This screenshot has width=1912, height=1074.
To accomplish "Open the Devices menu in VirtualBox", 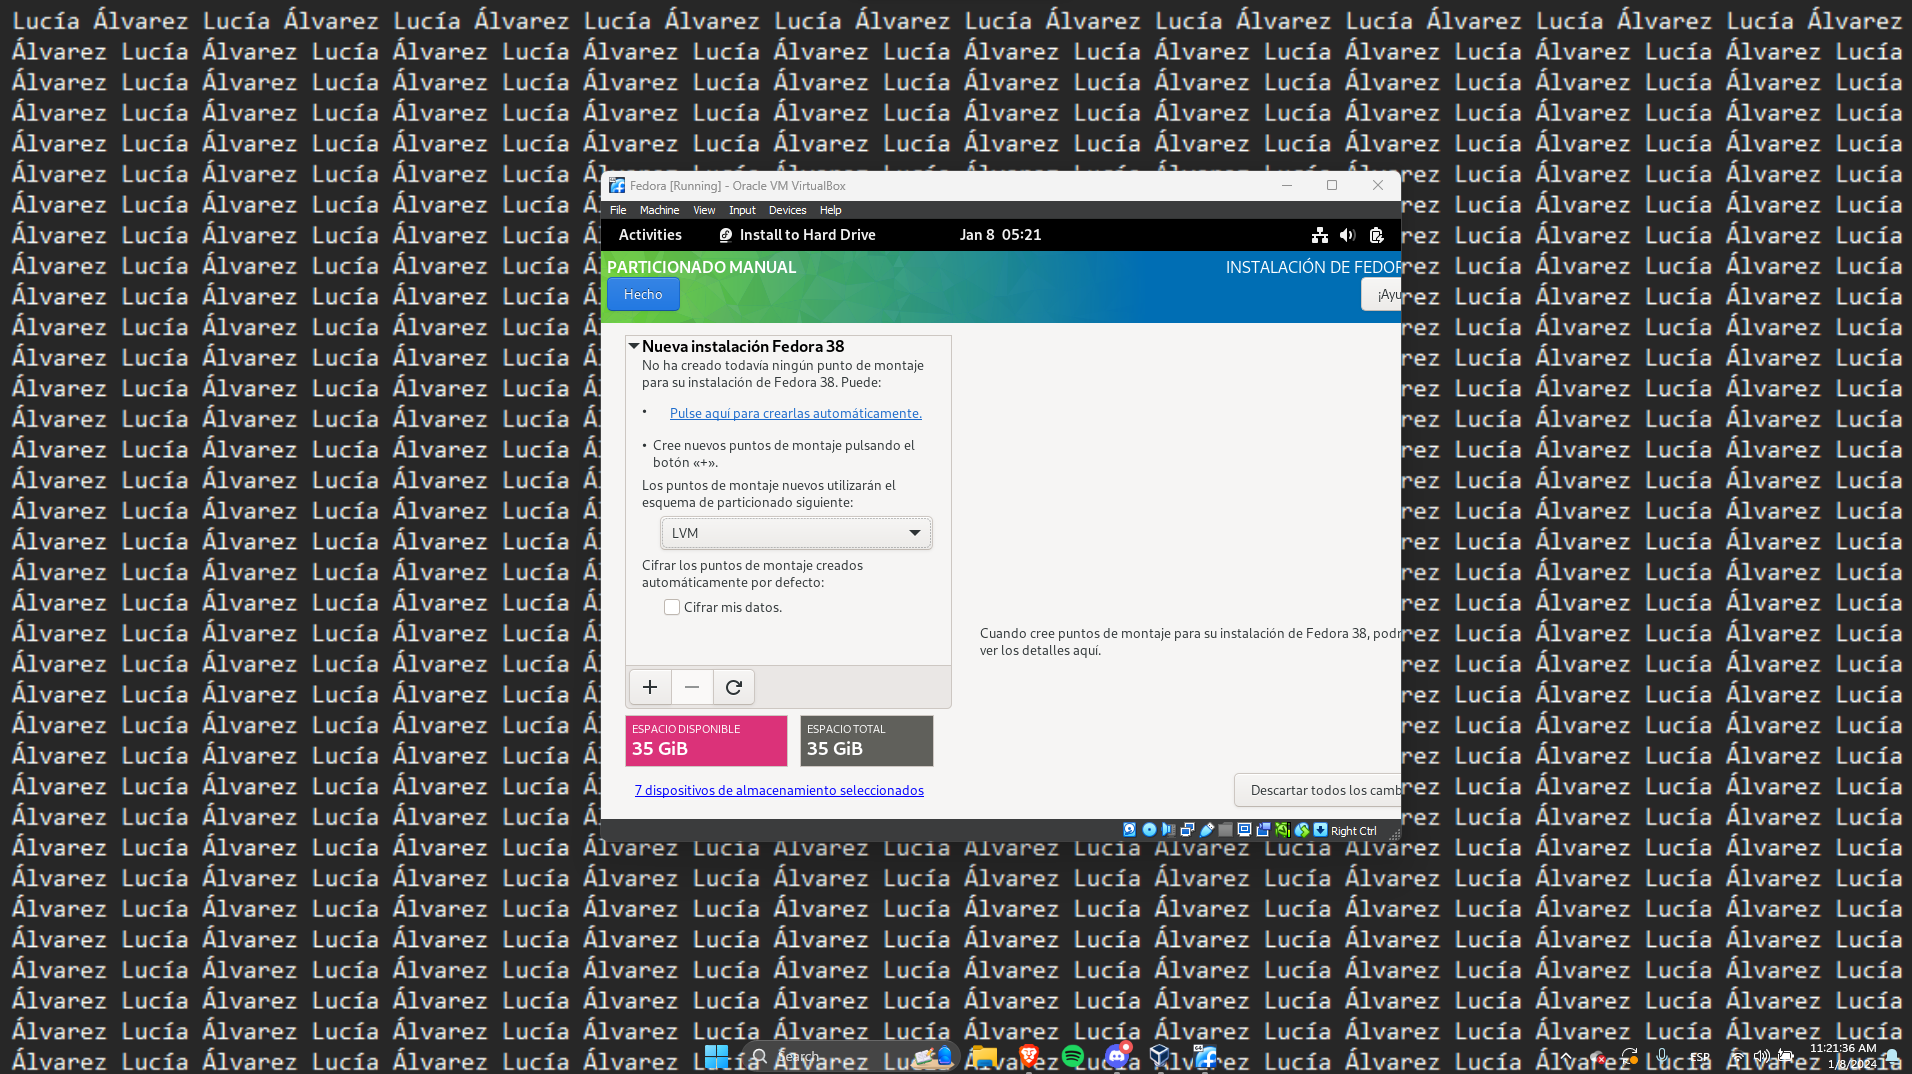I will point(787,210).
